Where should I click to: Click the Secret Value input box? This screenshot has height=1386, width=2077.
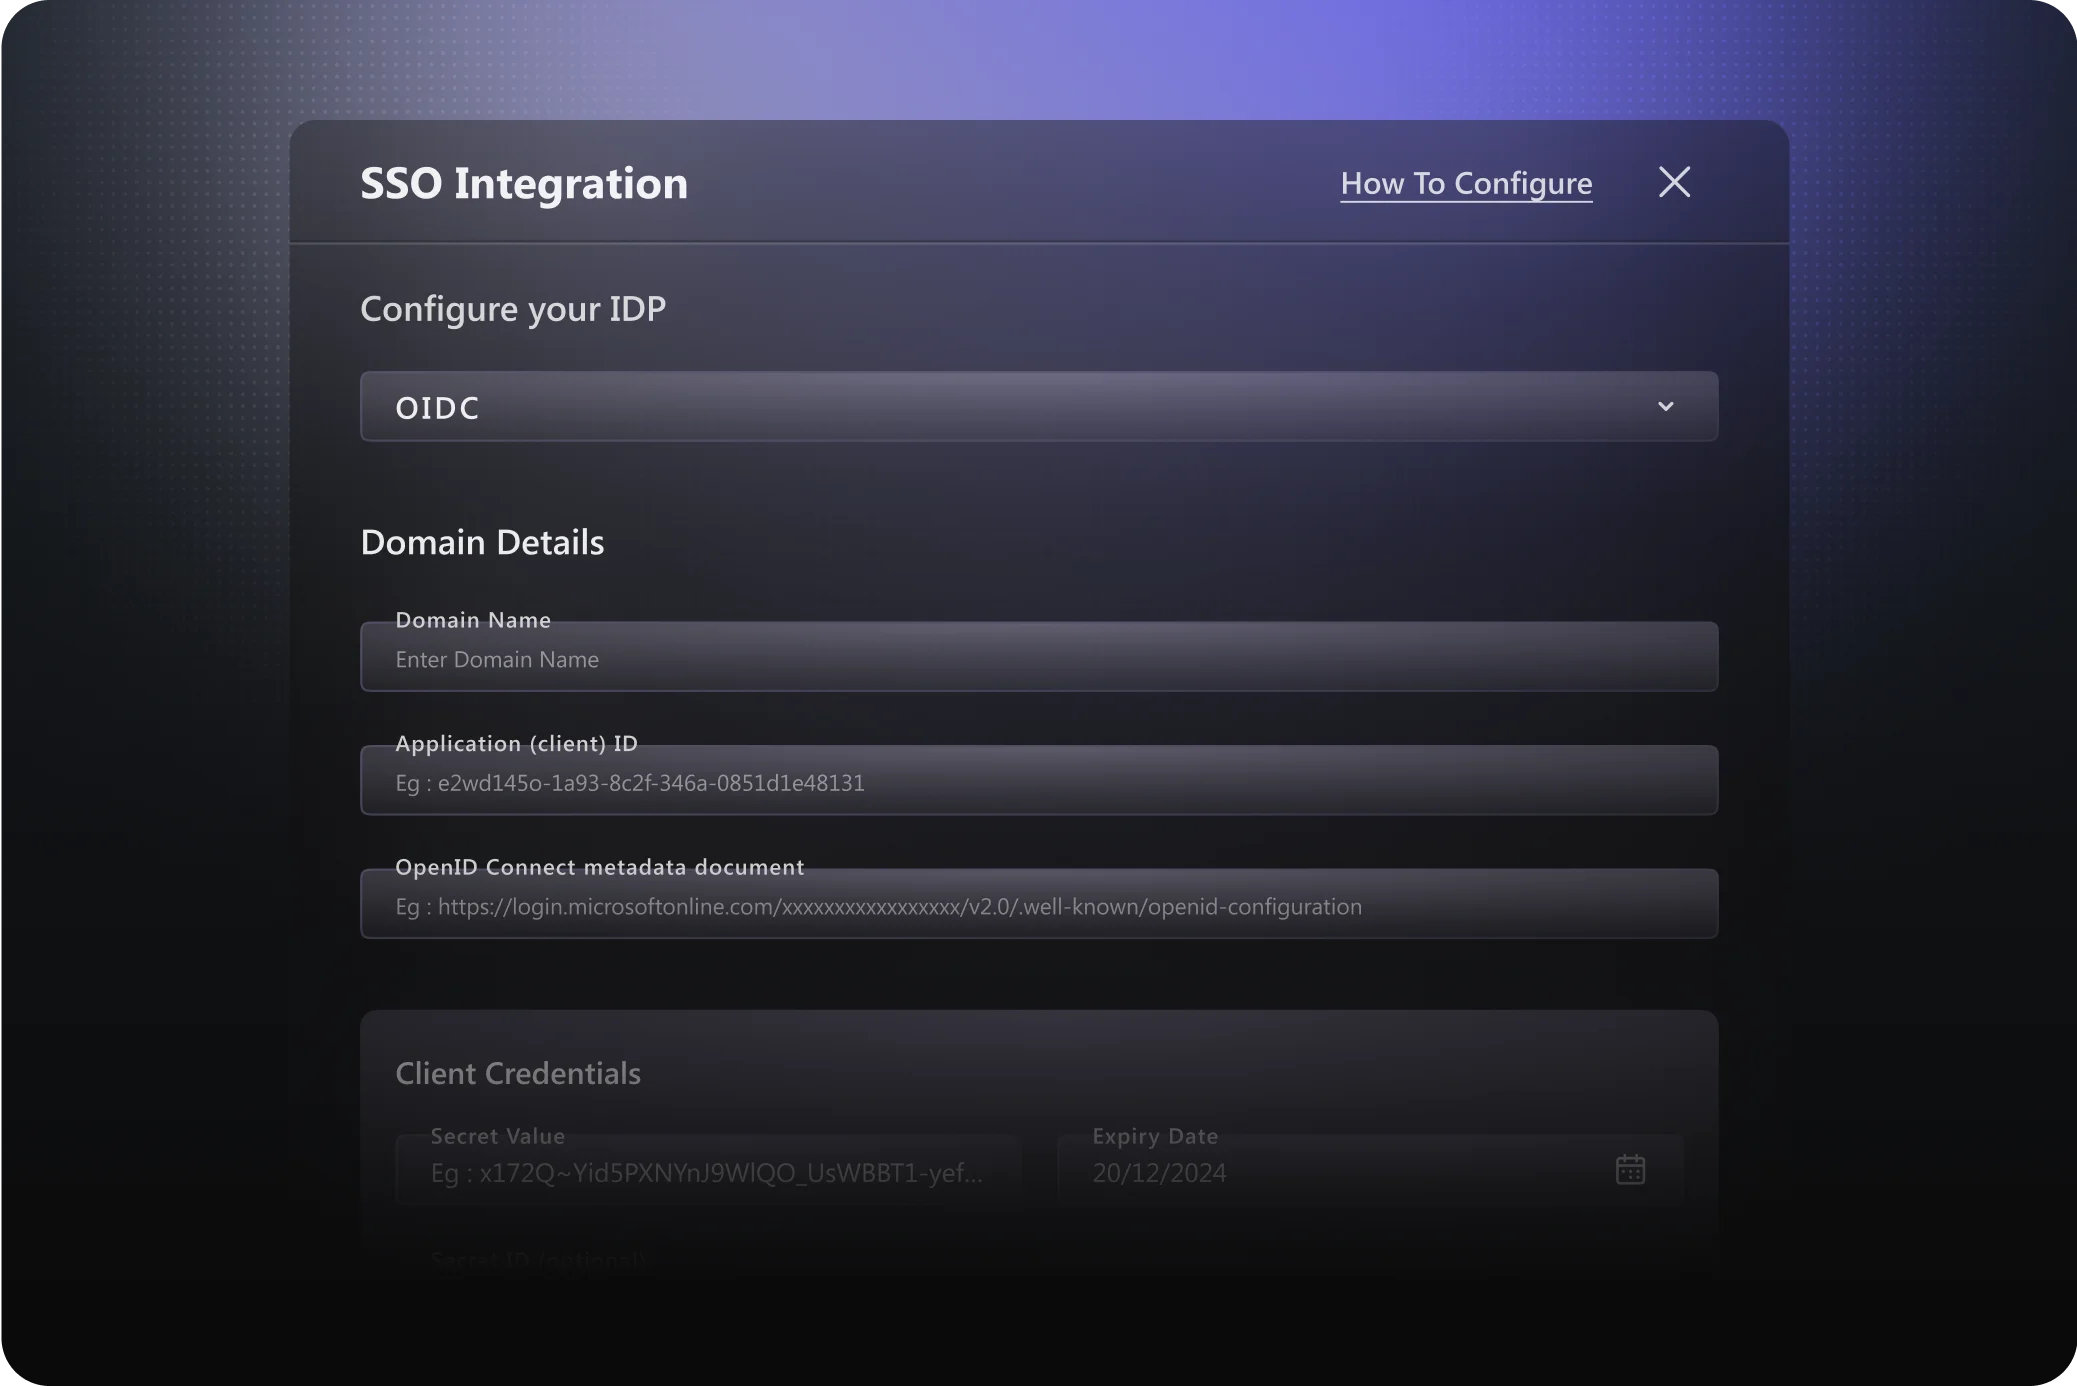(707, 1173)
